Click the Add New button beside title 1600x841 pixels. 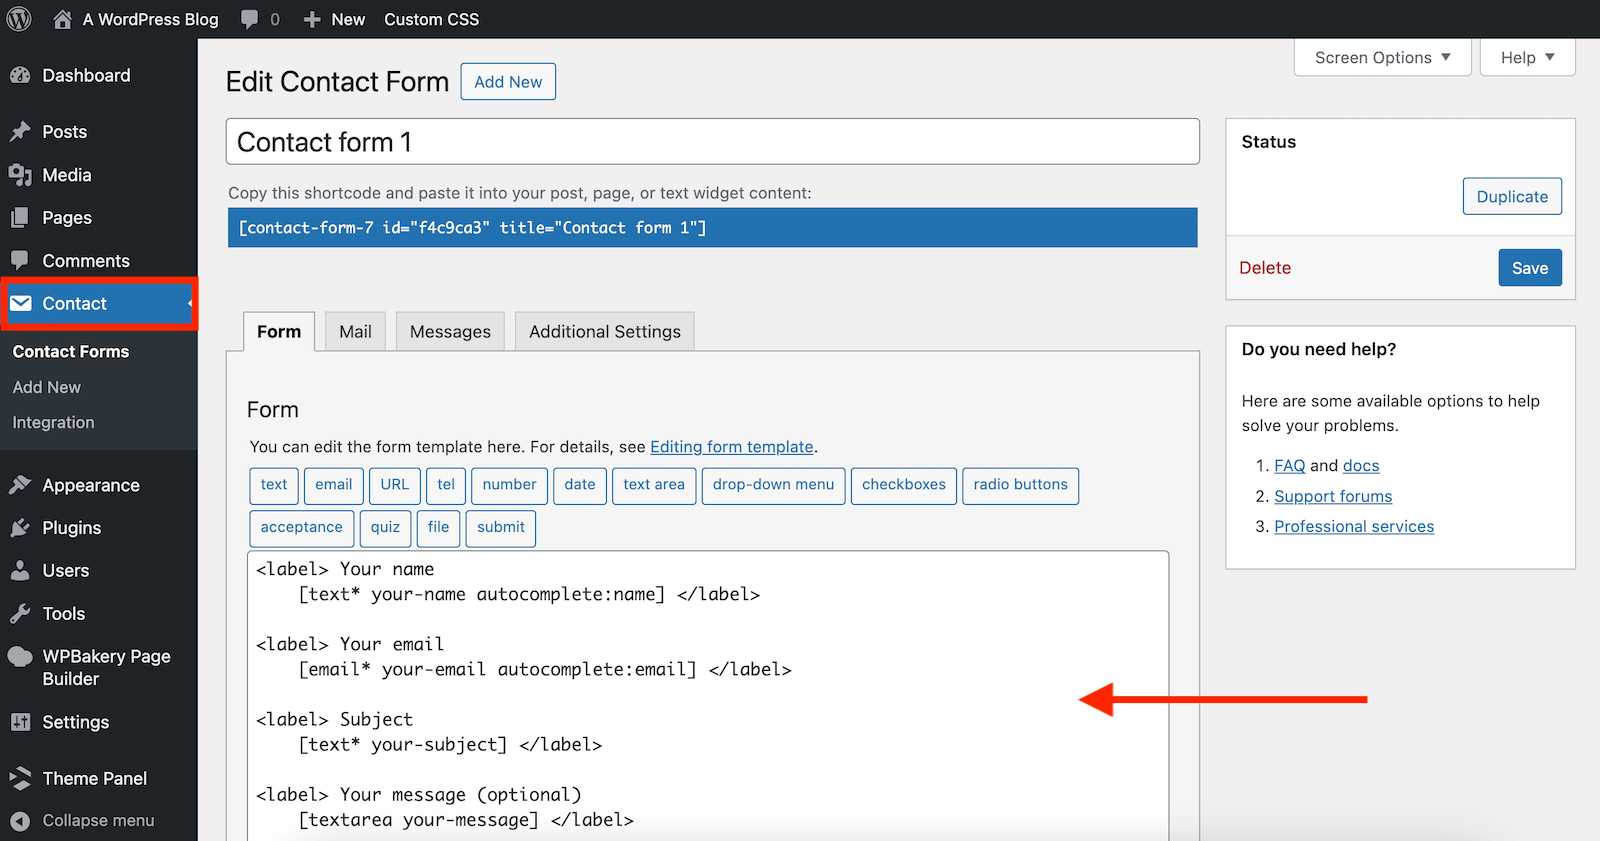[x=508, y=82]
